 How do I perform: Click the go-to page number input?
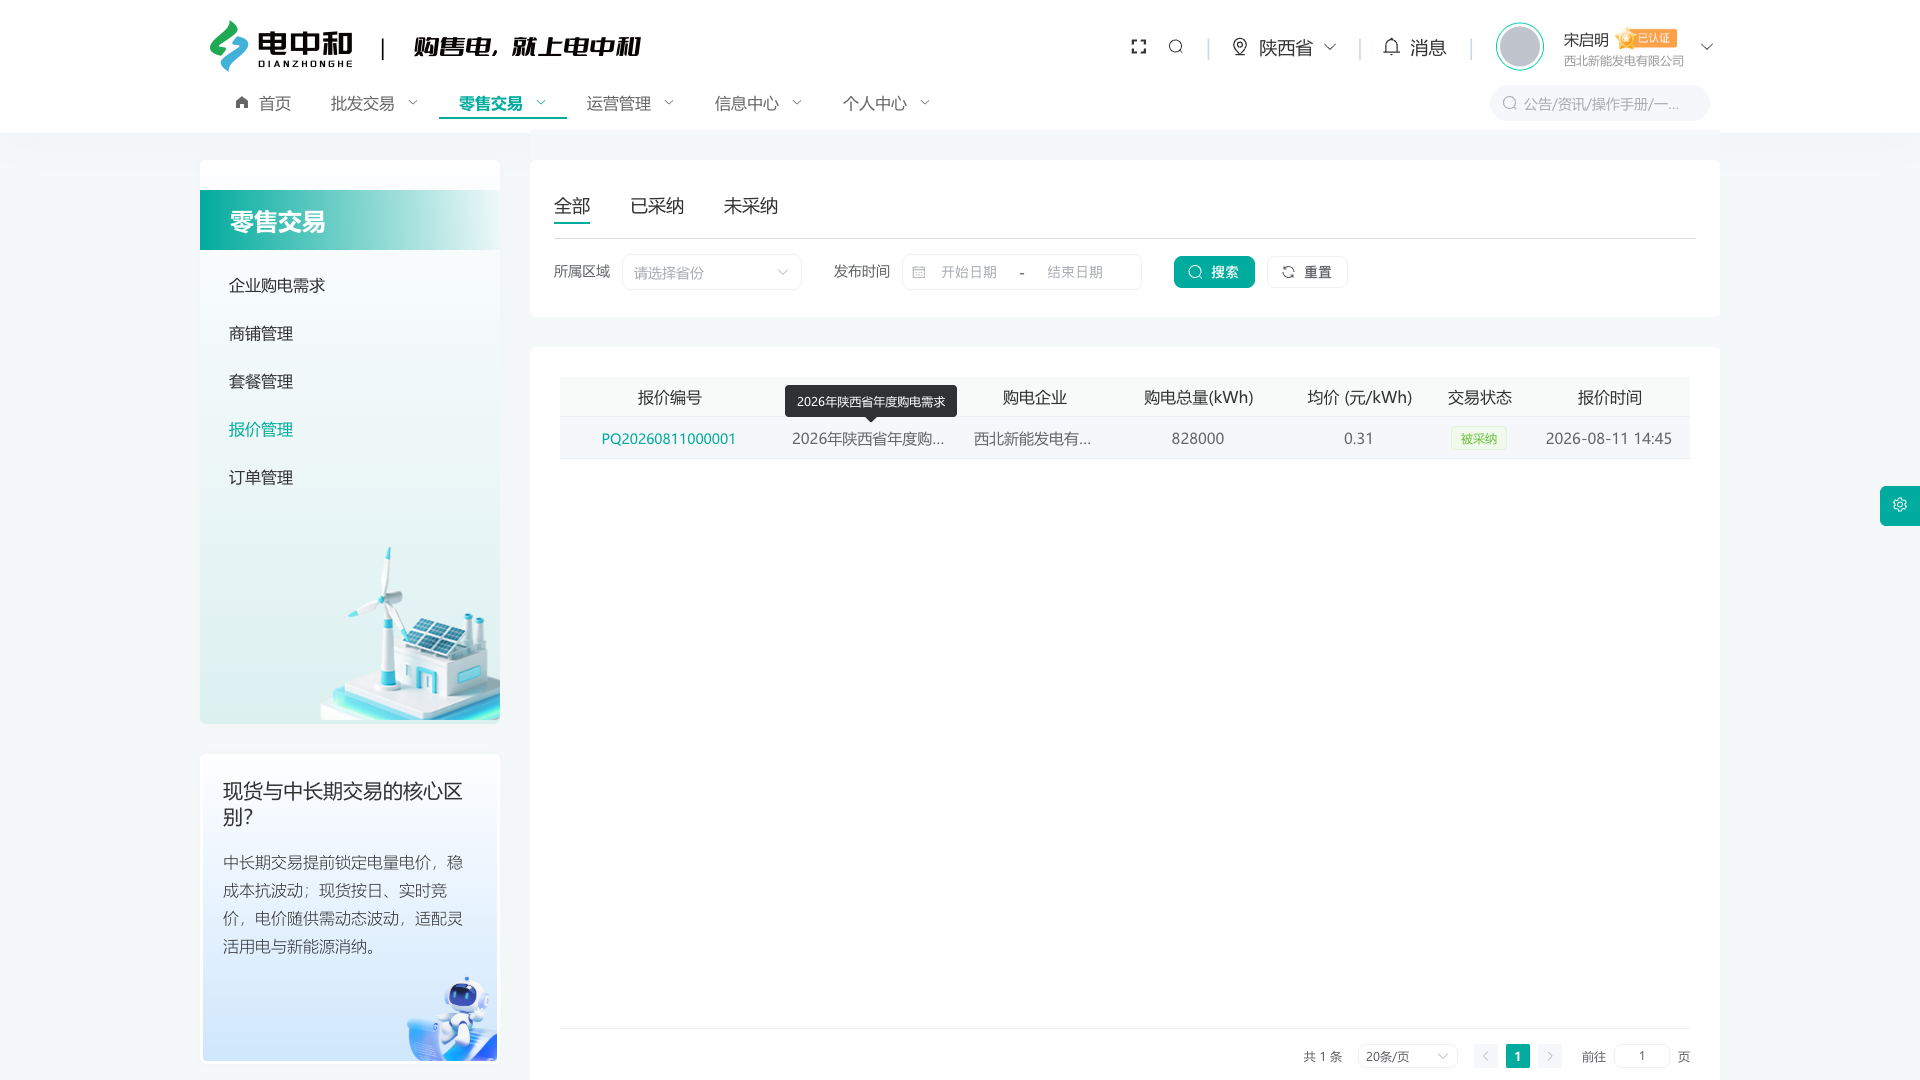(x=1641, y=1056)
